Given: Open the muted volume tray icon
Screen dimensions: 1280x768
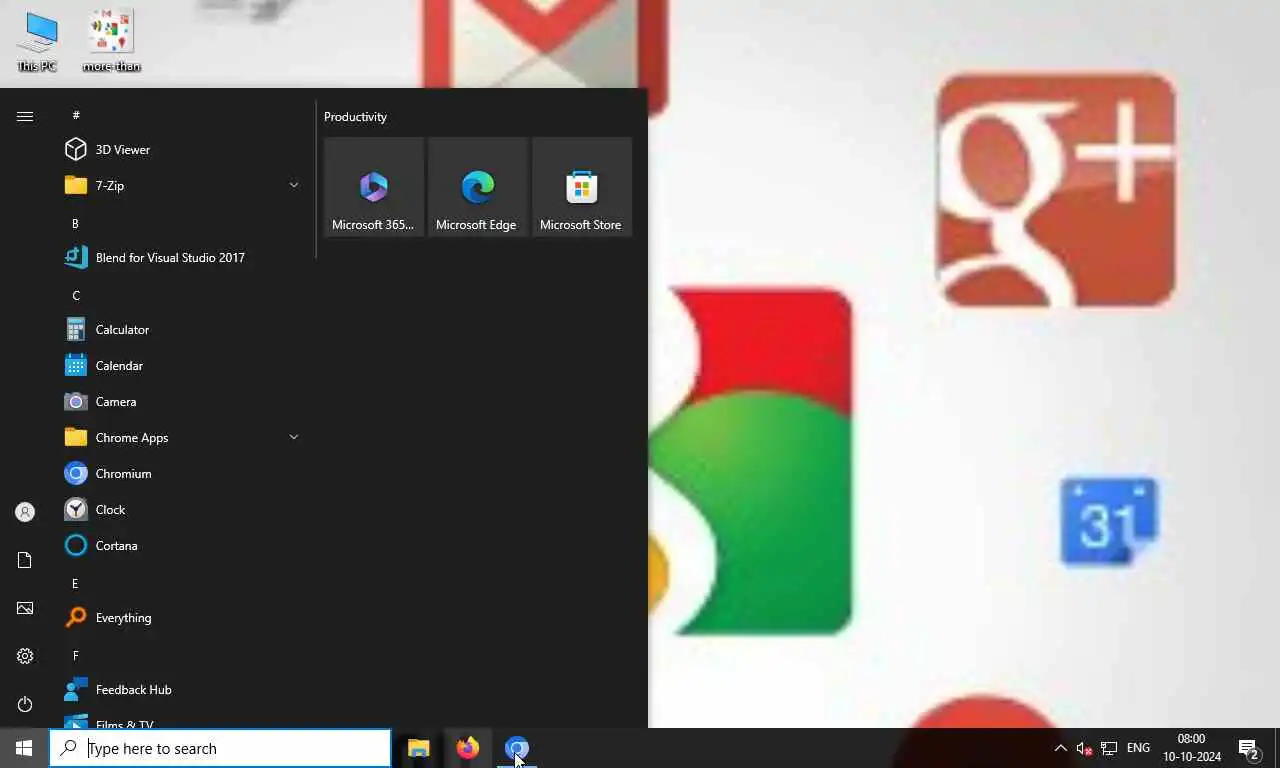Looking at the screenshot, I should 1084,748.
